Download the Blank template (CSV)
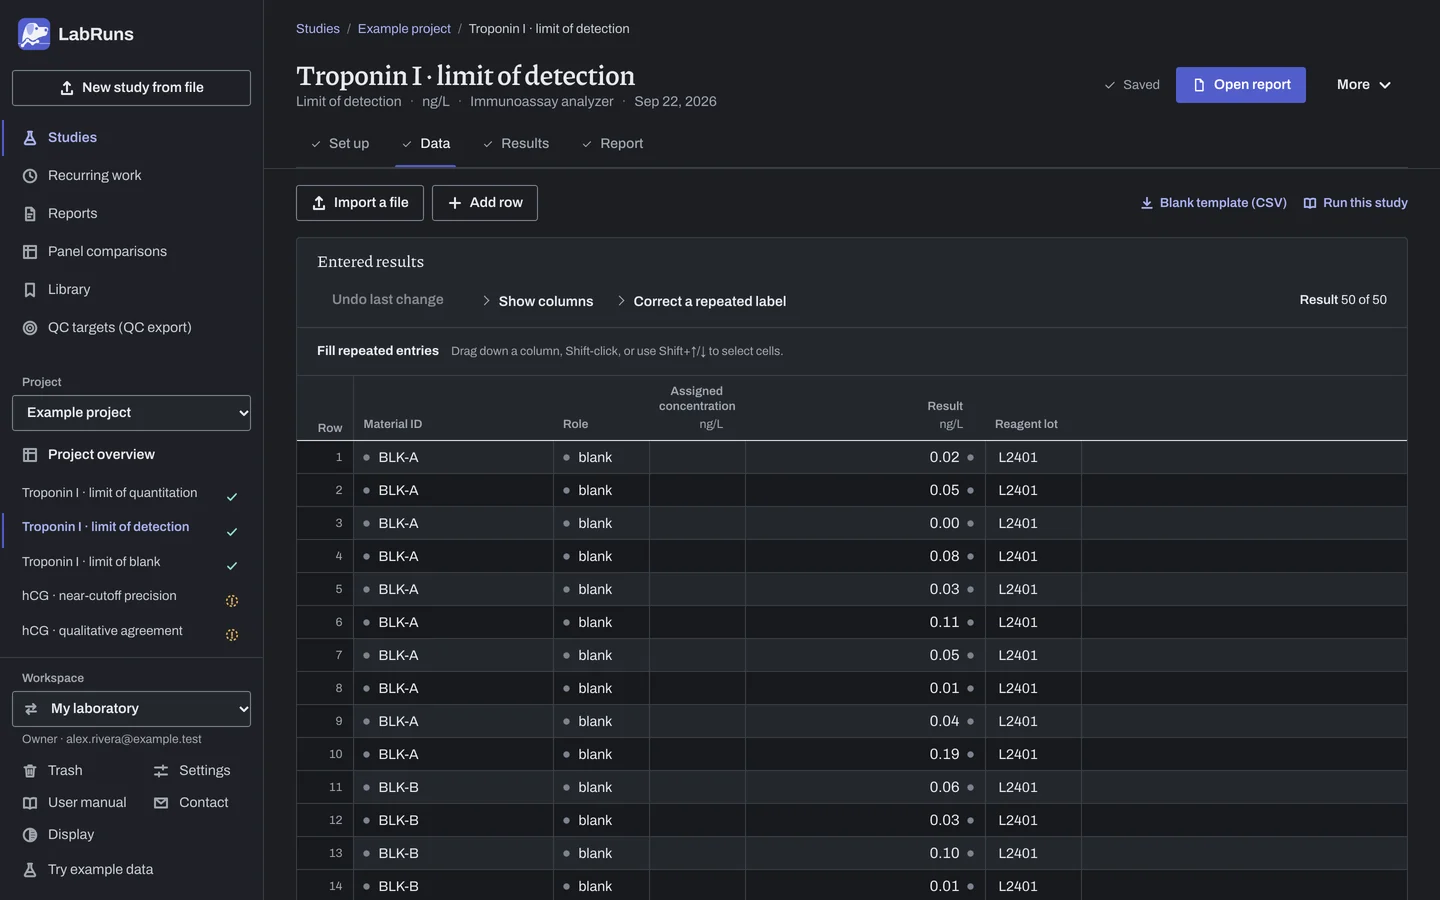Viewport: 1440px width, 900px height. tap(1213, 203)
